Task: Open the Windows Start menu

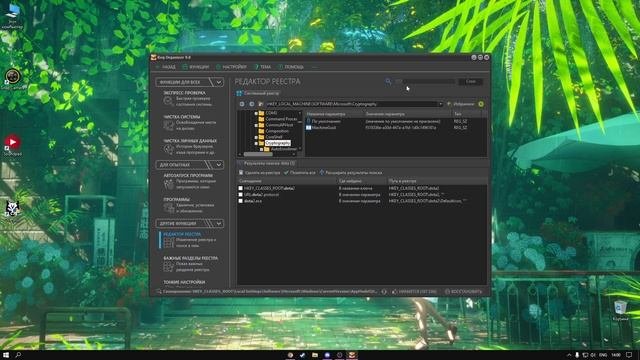Action: [x=6, y=355]
